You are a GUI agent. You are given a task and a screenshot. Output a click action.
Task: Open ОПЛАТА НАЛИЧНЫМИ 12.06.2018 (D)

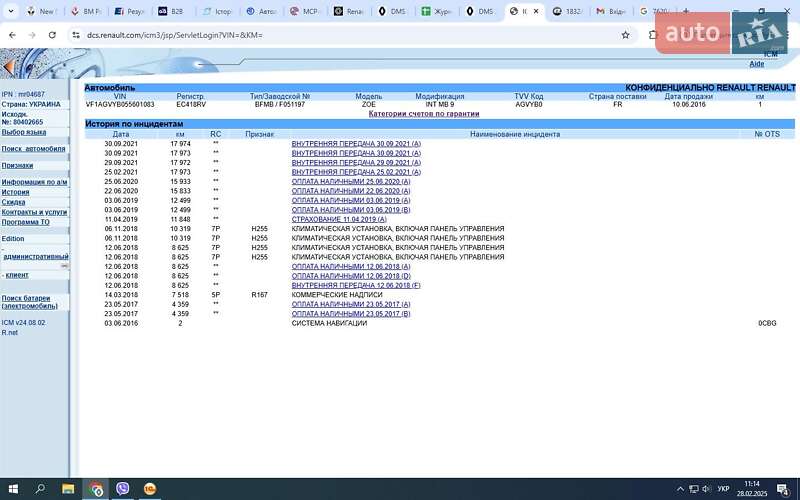tap(351, 276)
